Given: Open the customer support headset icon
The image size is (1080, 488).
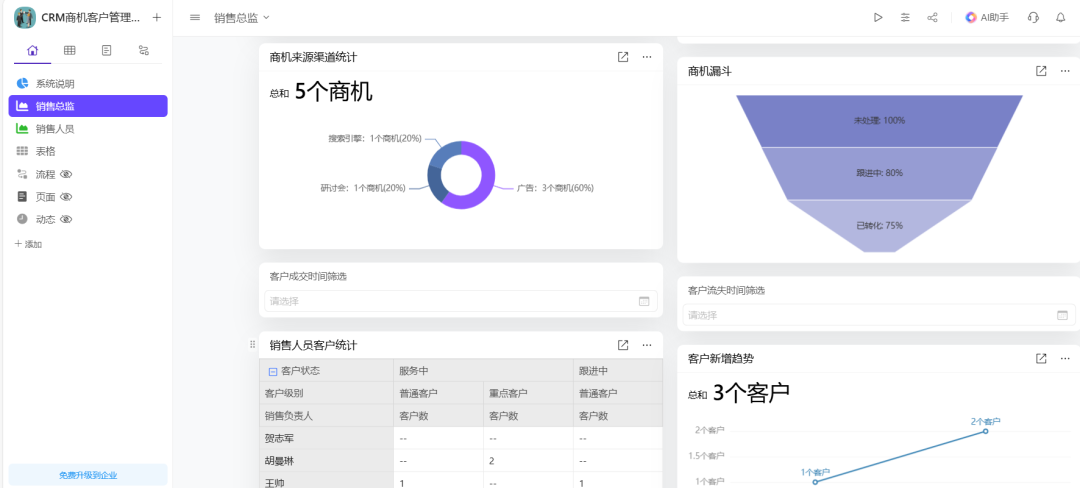Looking at the screenshot, I should point(1033,18).
